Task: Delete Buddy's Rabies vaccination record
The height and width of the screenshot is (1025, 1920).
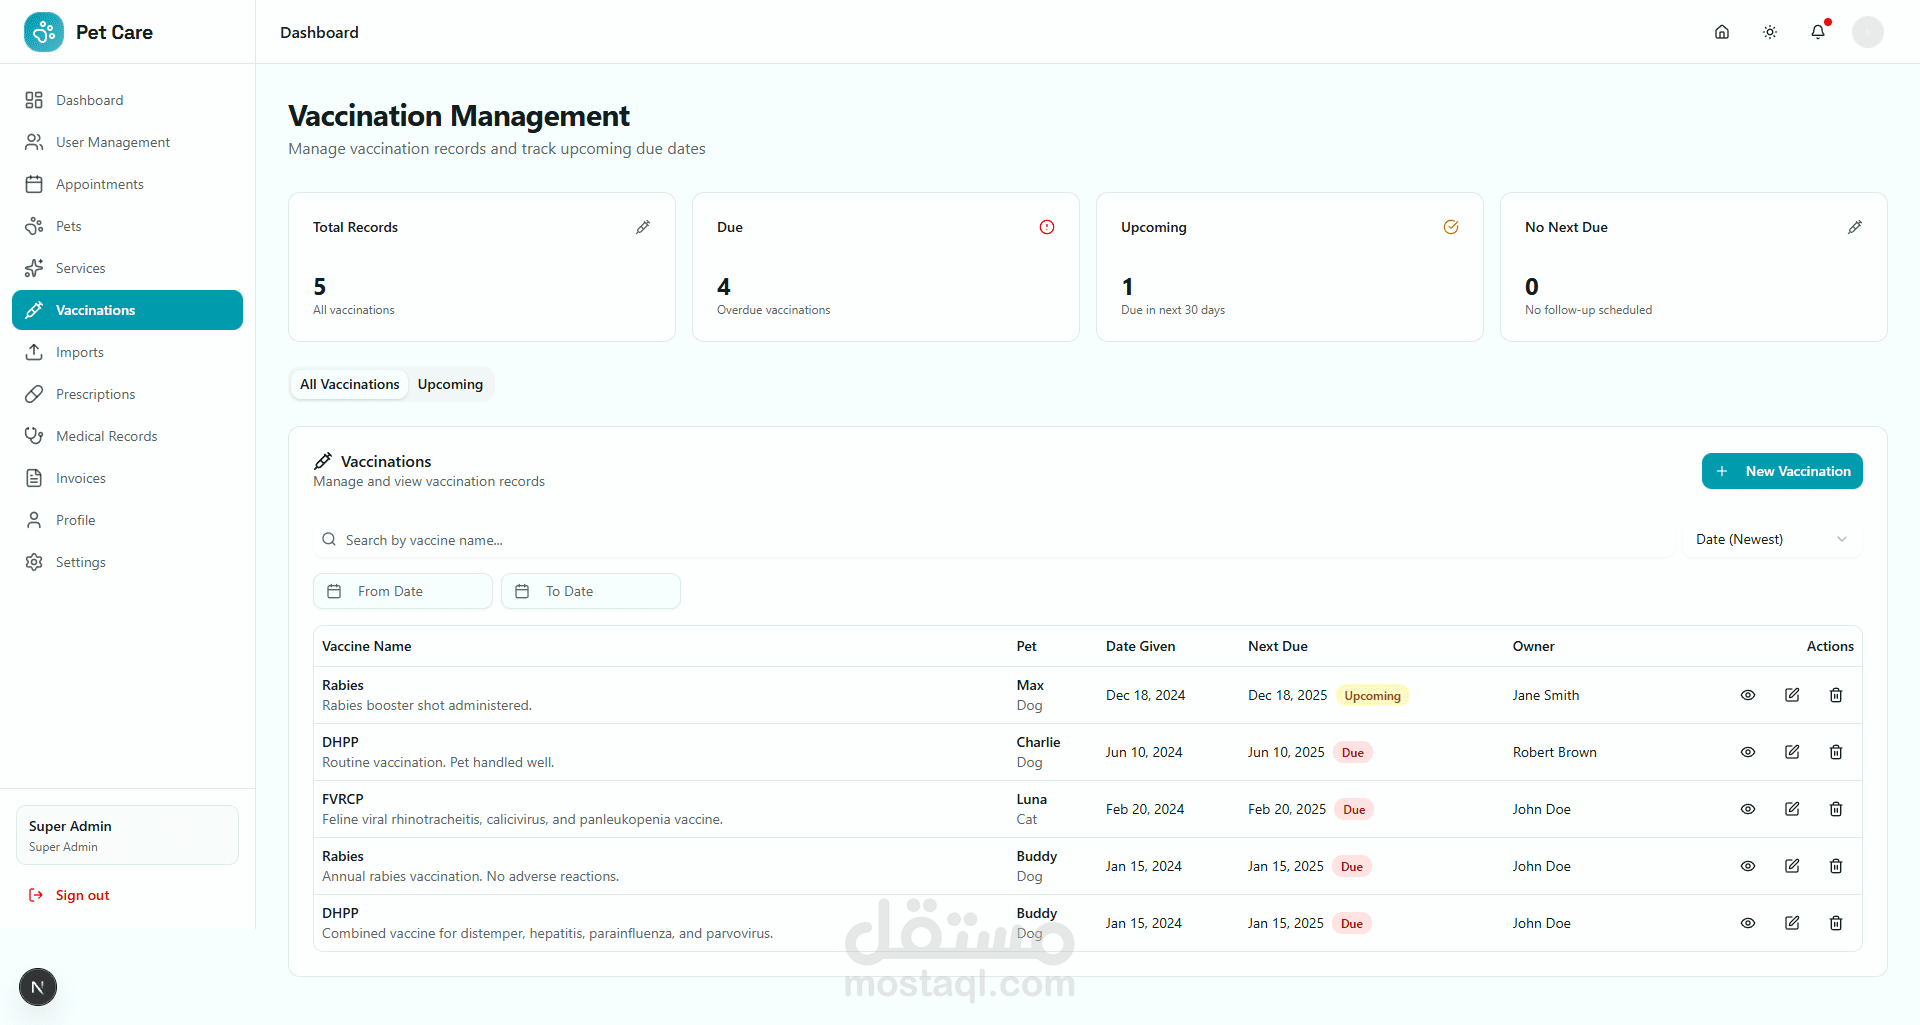Action: click(1836, 866)
